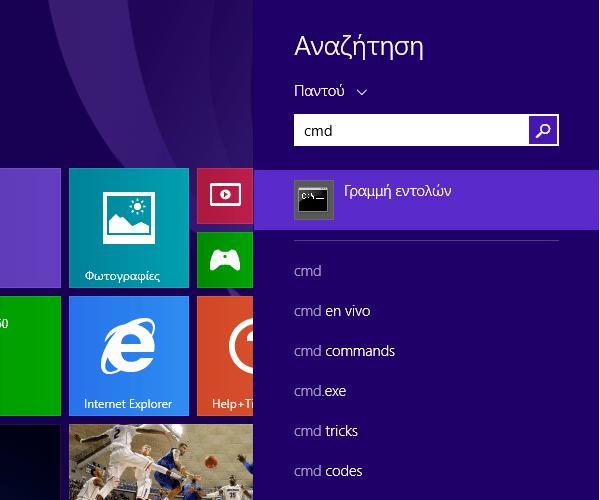Pick the "cmd codes" suggestion
This screenshot has height=500, width=600.
[x=328, y=471]
